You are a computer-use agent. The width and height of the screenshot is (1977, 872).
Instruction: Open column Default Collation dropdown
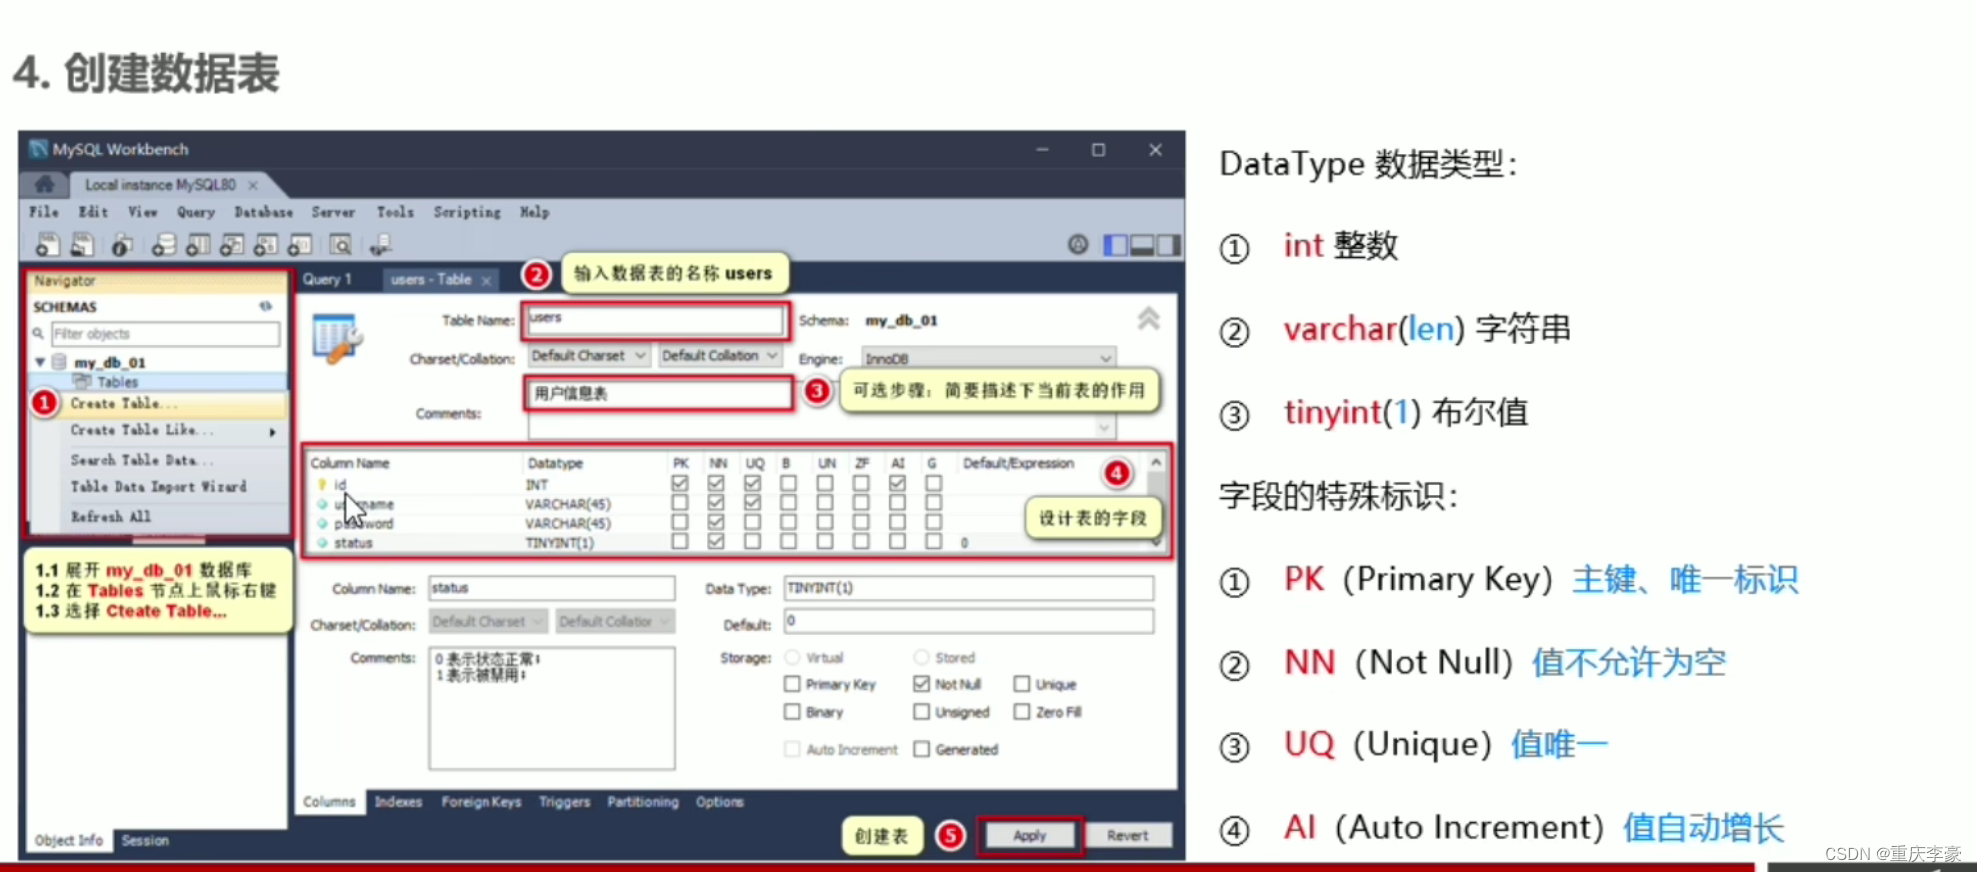pyautogui.click(x=615, y=622)
